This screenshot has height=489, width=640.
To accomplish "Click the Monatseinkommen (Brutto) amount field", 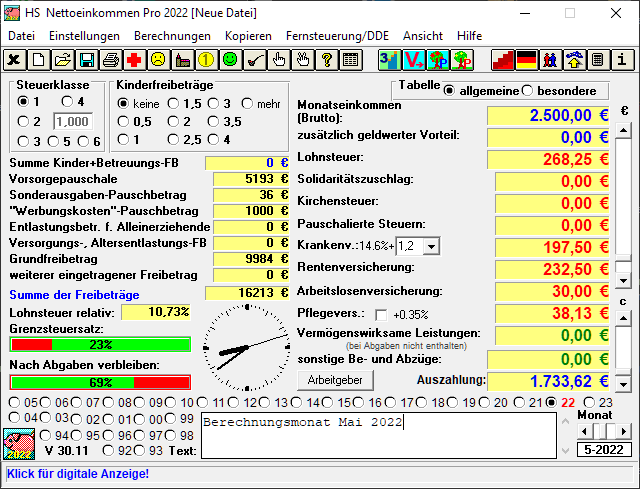I will pyautogui.click(x=548, y=114).
